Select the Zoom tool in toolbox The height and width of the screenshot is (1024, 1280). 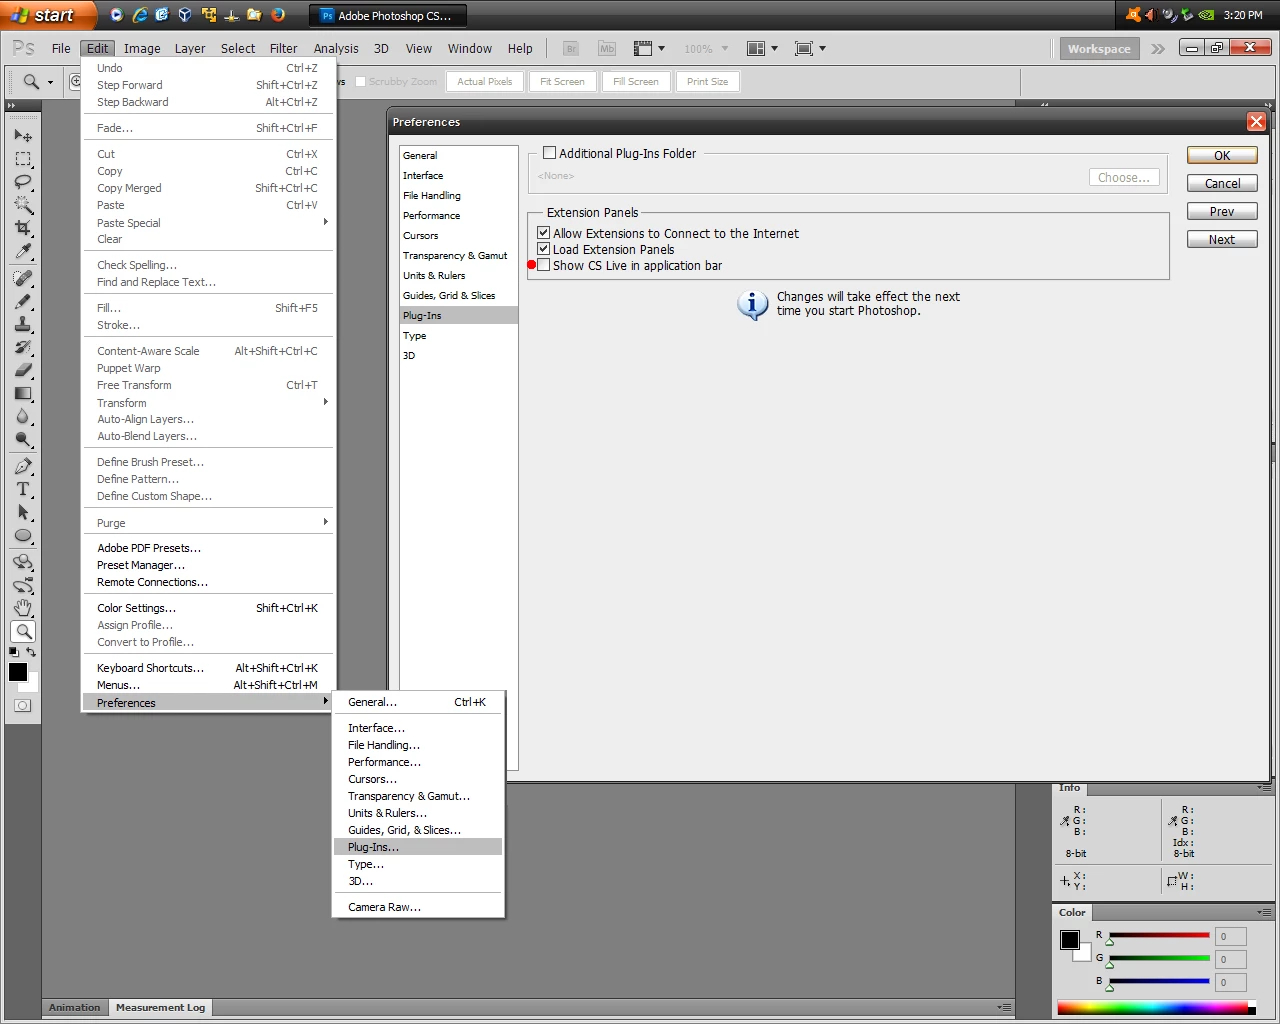pyautogui.click(x=23, y=631)
